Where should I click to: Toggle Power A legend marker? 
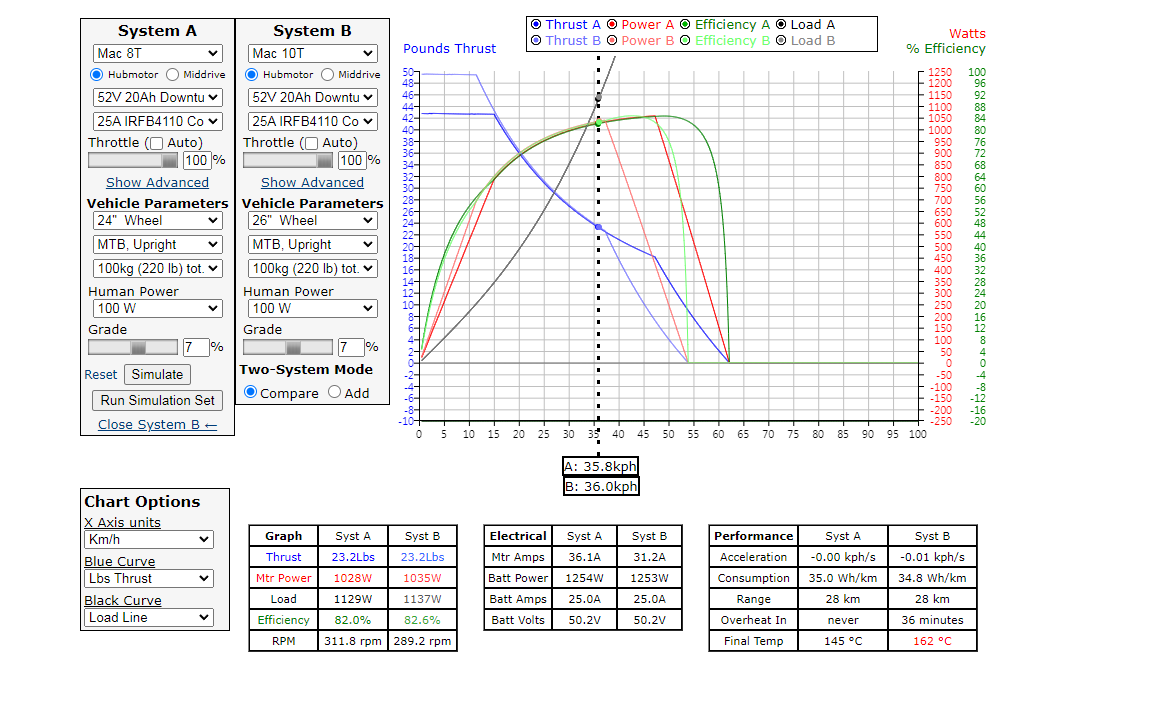coord(612,25)
